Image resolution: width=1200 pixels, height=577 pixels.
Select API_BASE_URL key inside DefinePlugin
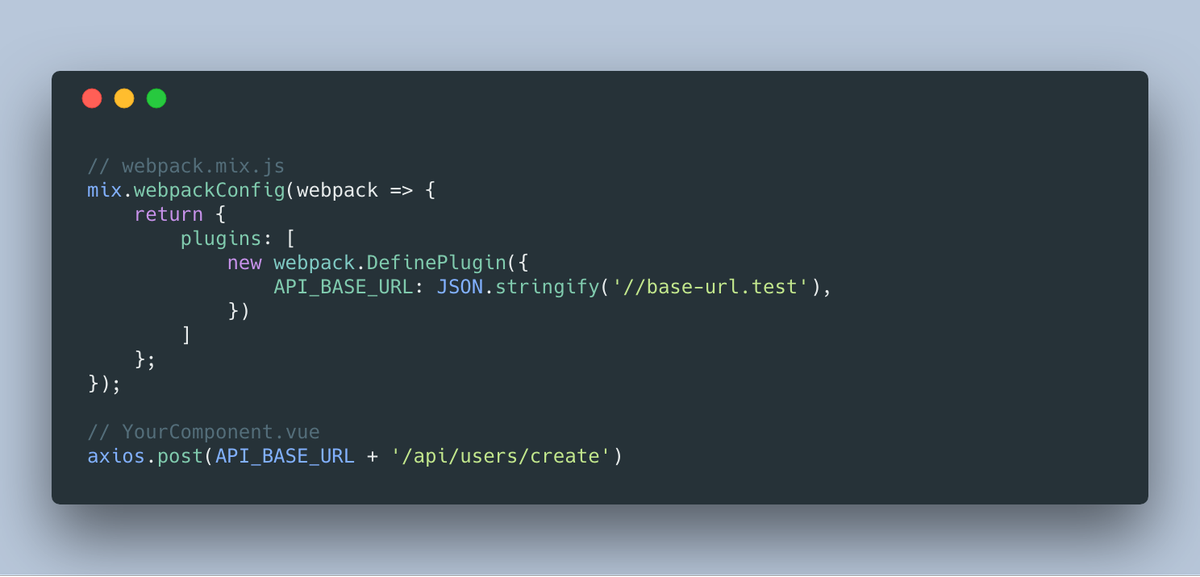(343, 287)
